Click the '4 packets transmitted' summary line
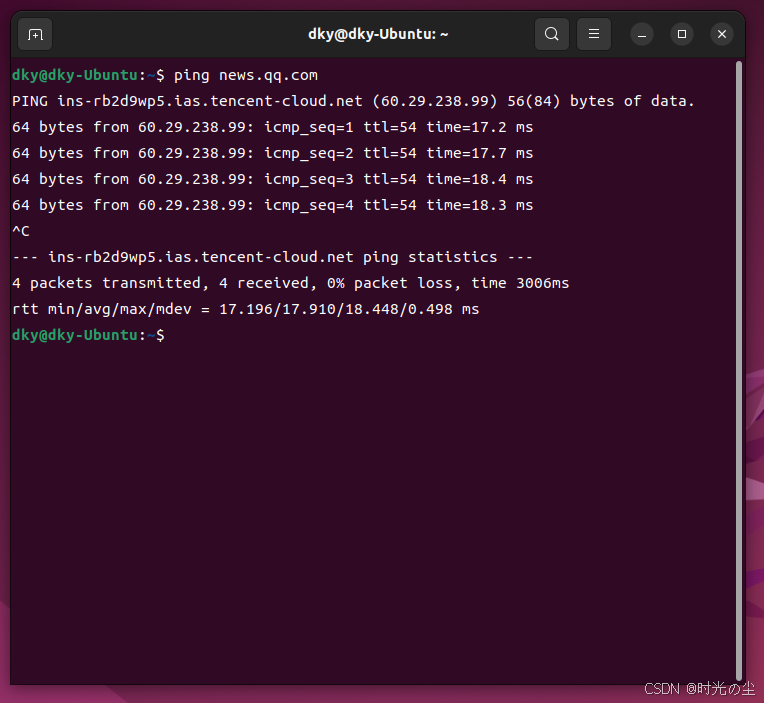 pyautogui.click(x=290, y=283)
